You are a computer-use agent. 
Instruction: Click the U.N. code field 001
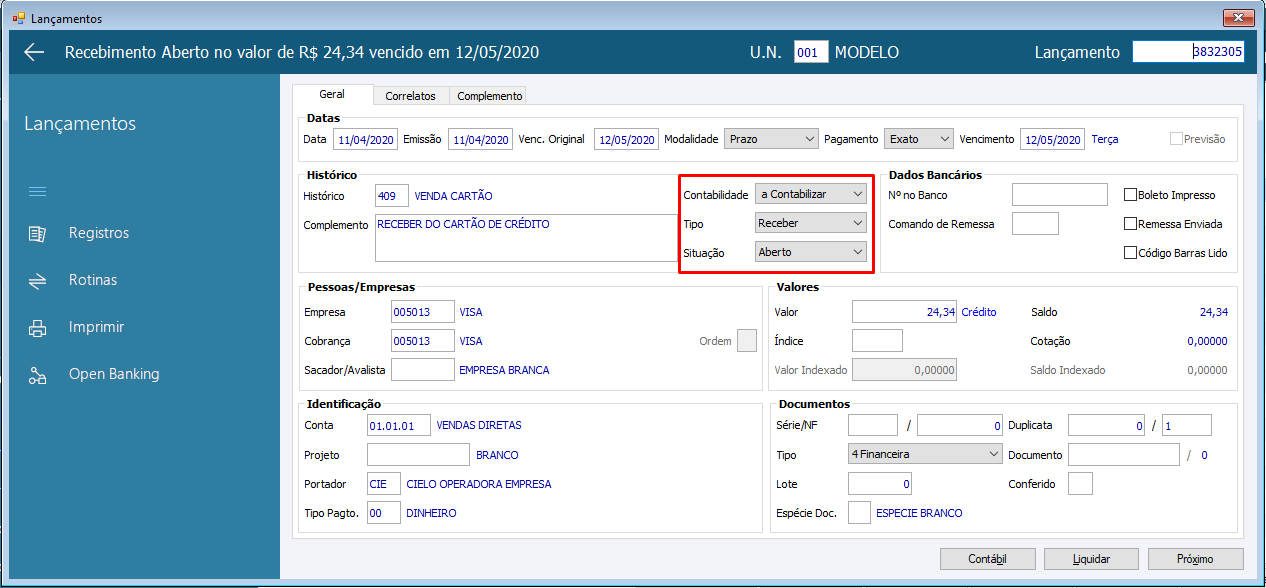[x=811, y=52]
